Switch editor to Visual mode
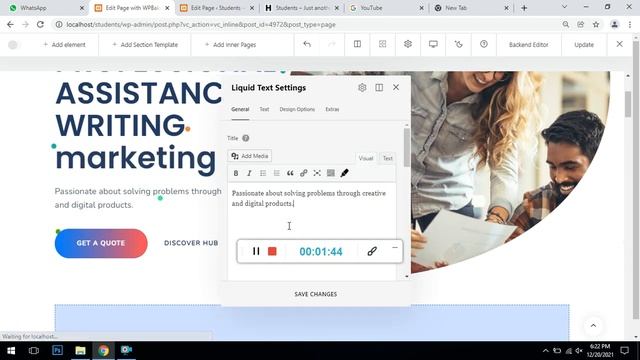640x360 pixels. [x=366, y=158]
